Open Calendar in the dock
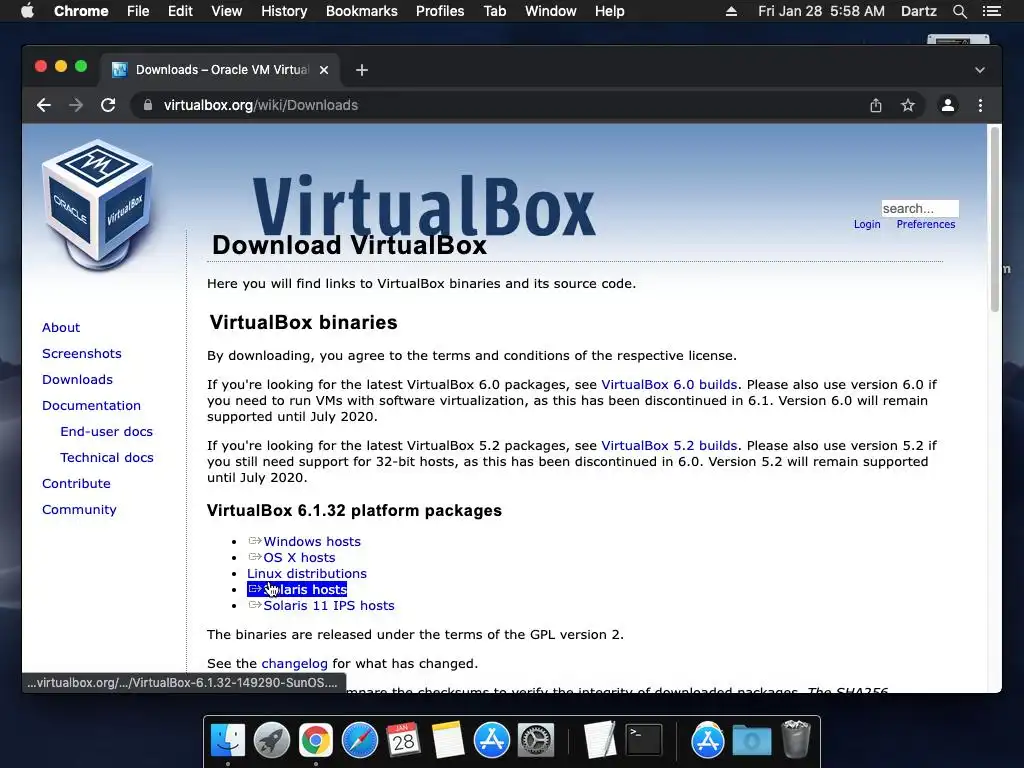This screenshot has width=1024, height=768. click(403, 741)
